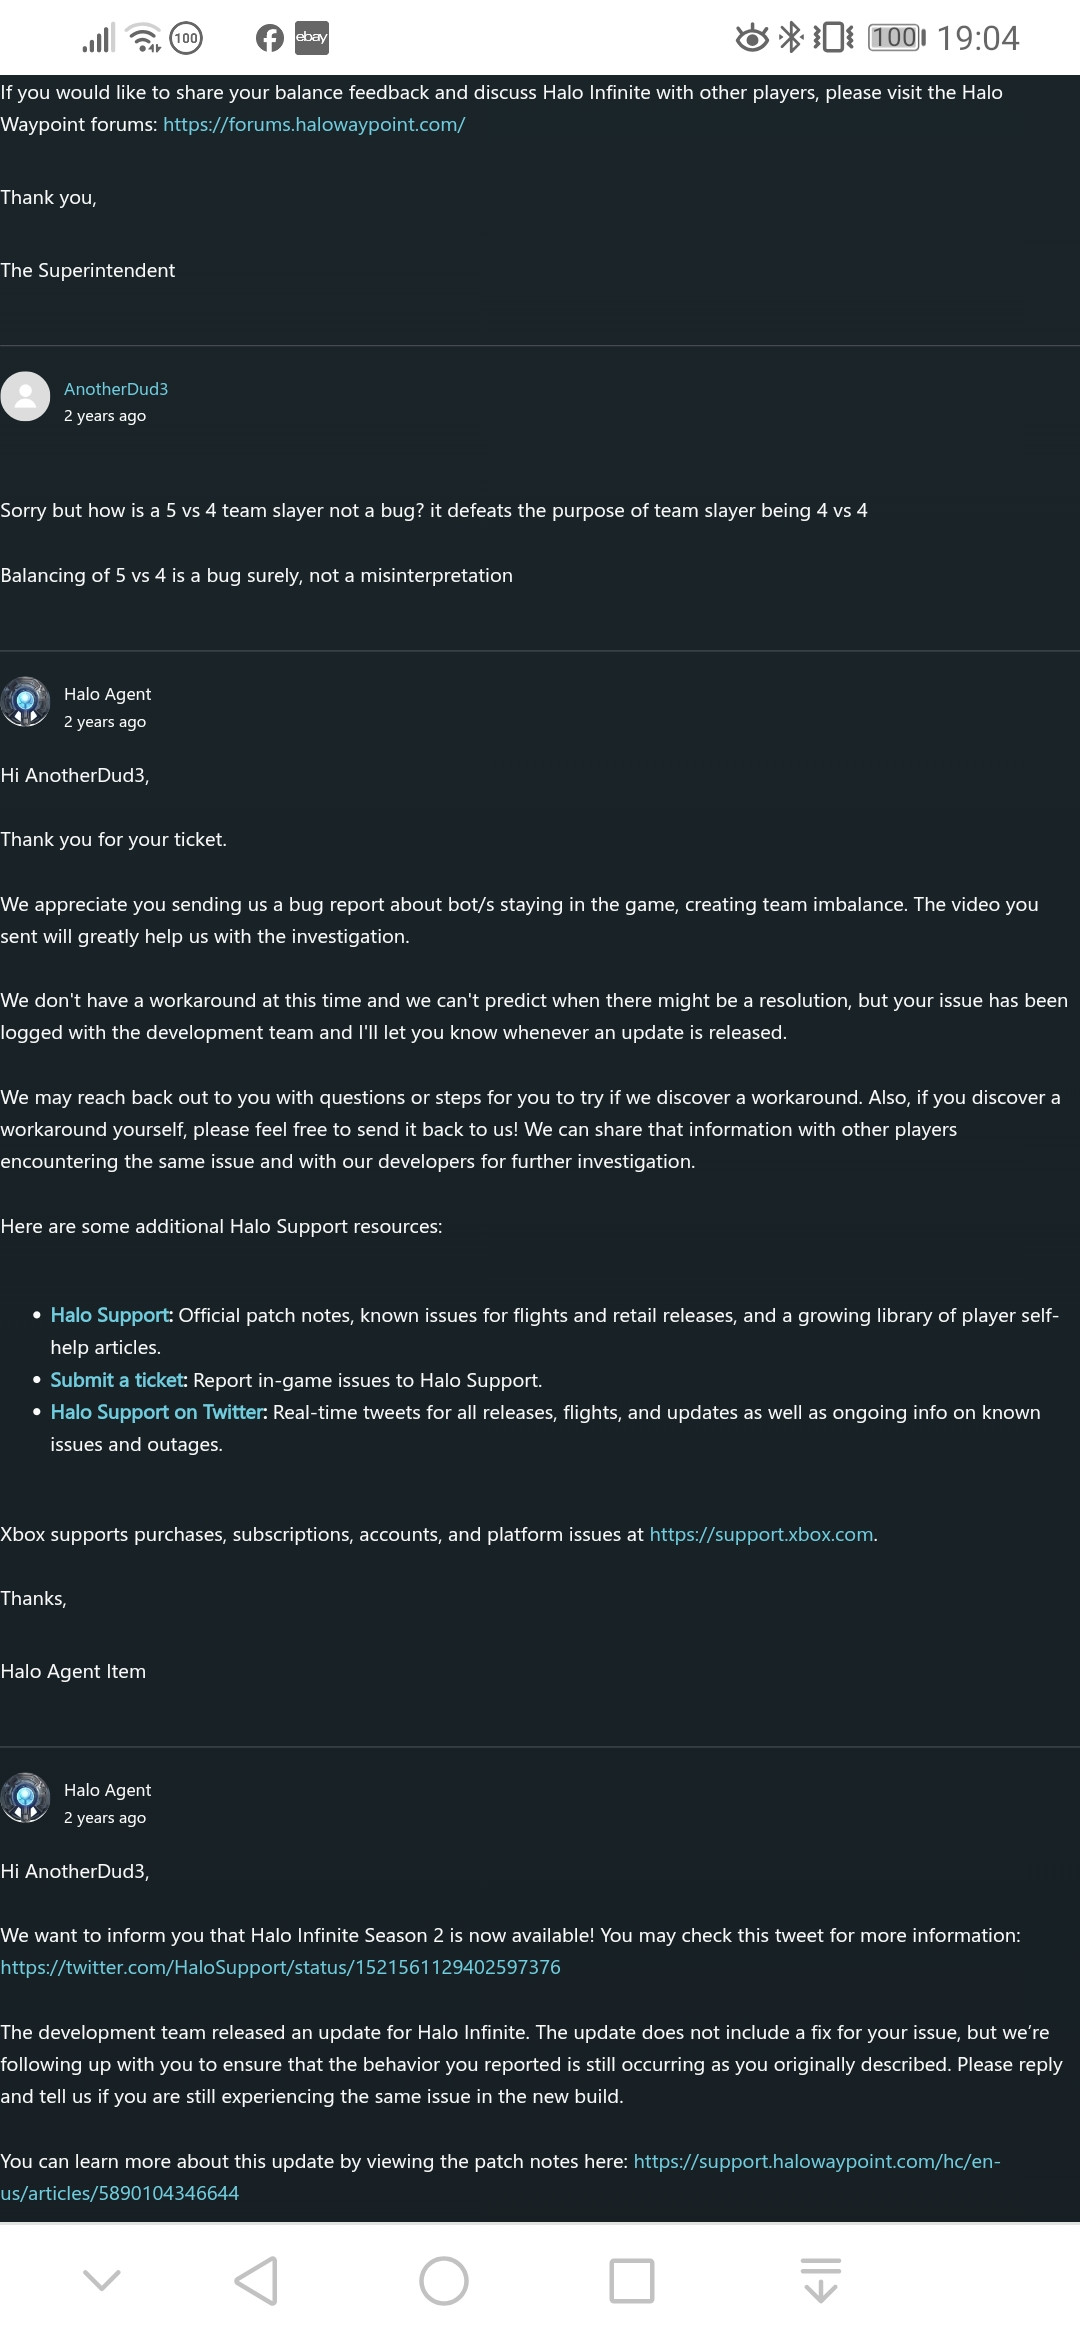Open recent apps with square button
1080x2340 pixels.
(631, 2280)
